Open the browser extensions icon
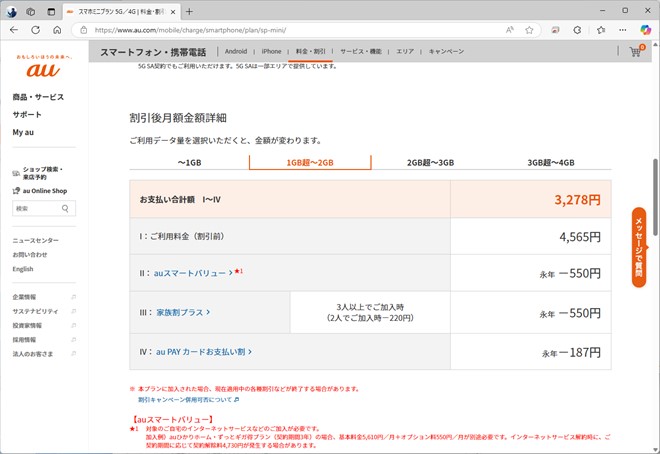This screenshot has width=660, height=454. point(578,30)
